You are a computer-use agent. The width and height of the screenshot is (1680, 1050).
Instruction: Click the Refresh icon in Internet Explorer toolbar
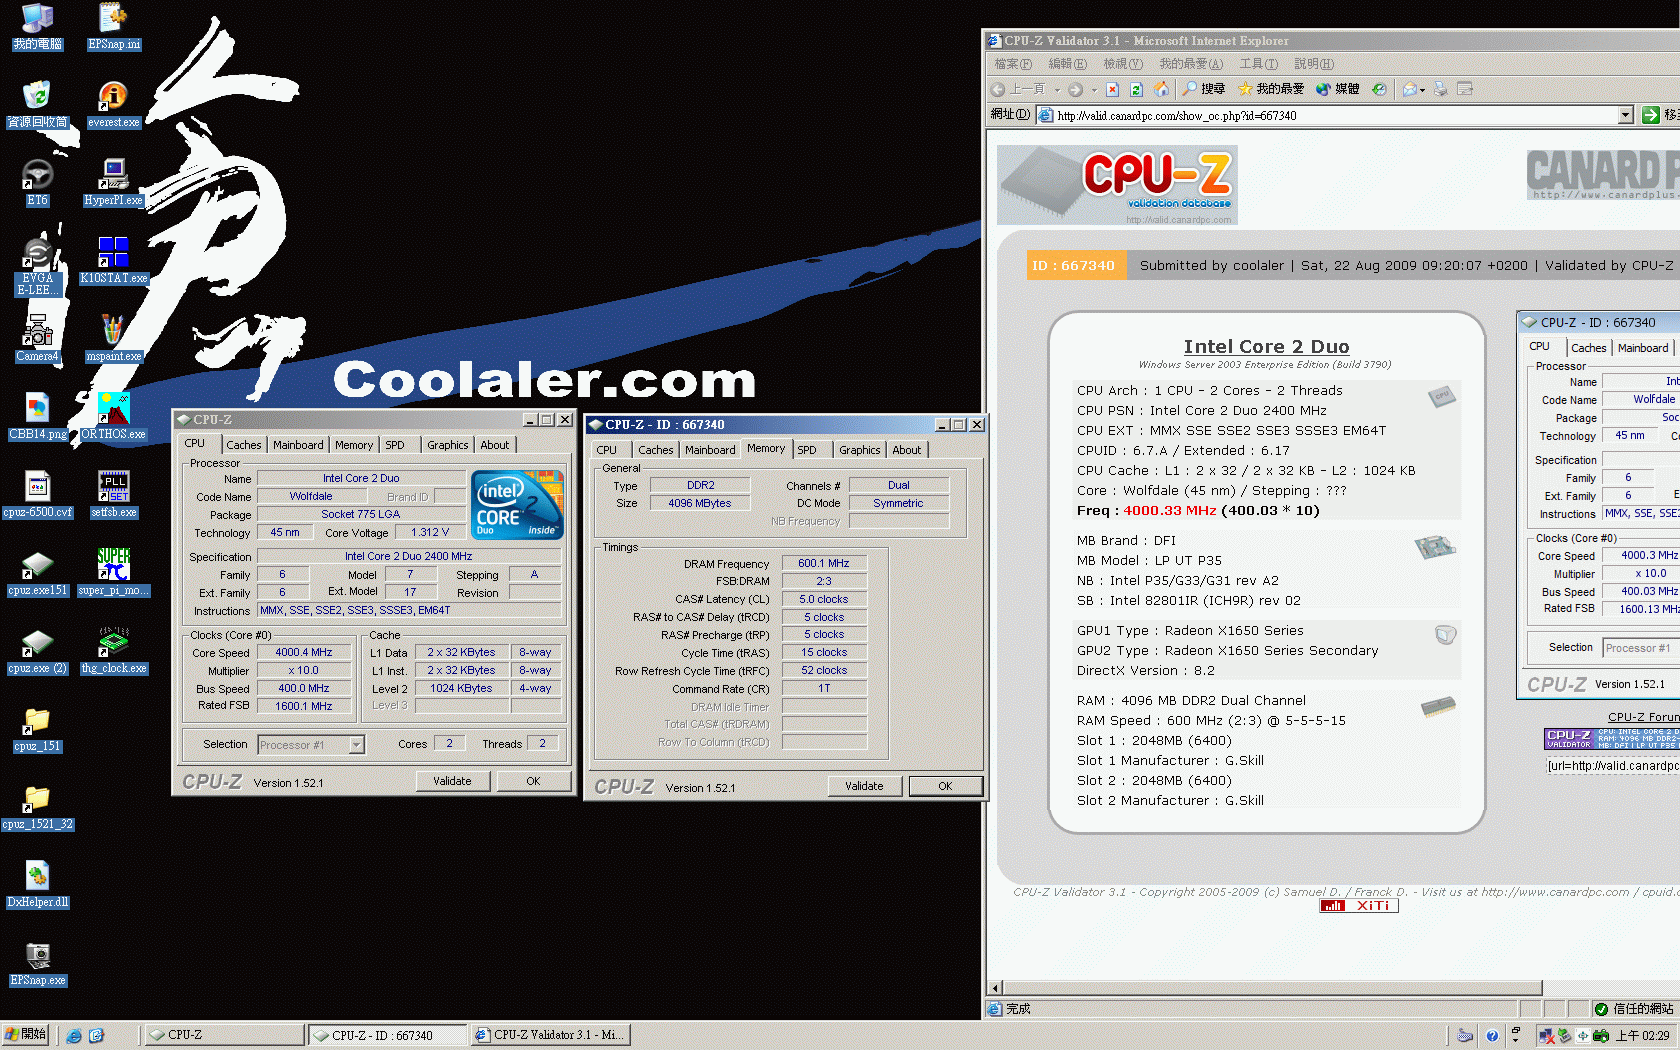(1136, 89)
